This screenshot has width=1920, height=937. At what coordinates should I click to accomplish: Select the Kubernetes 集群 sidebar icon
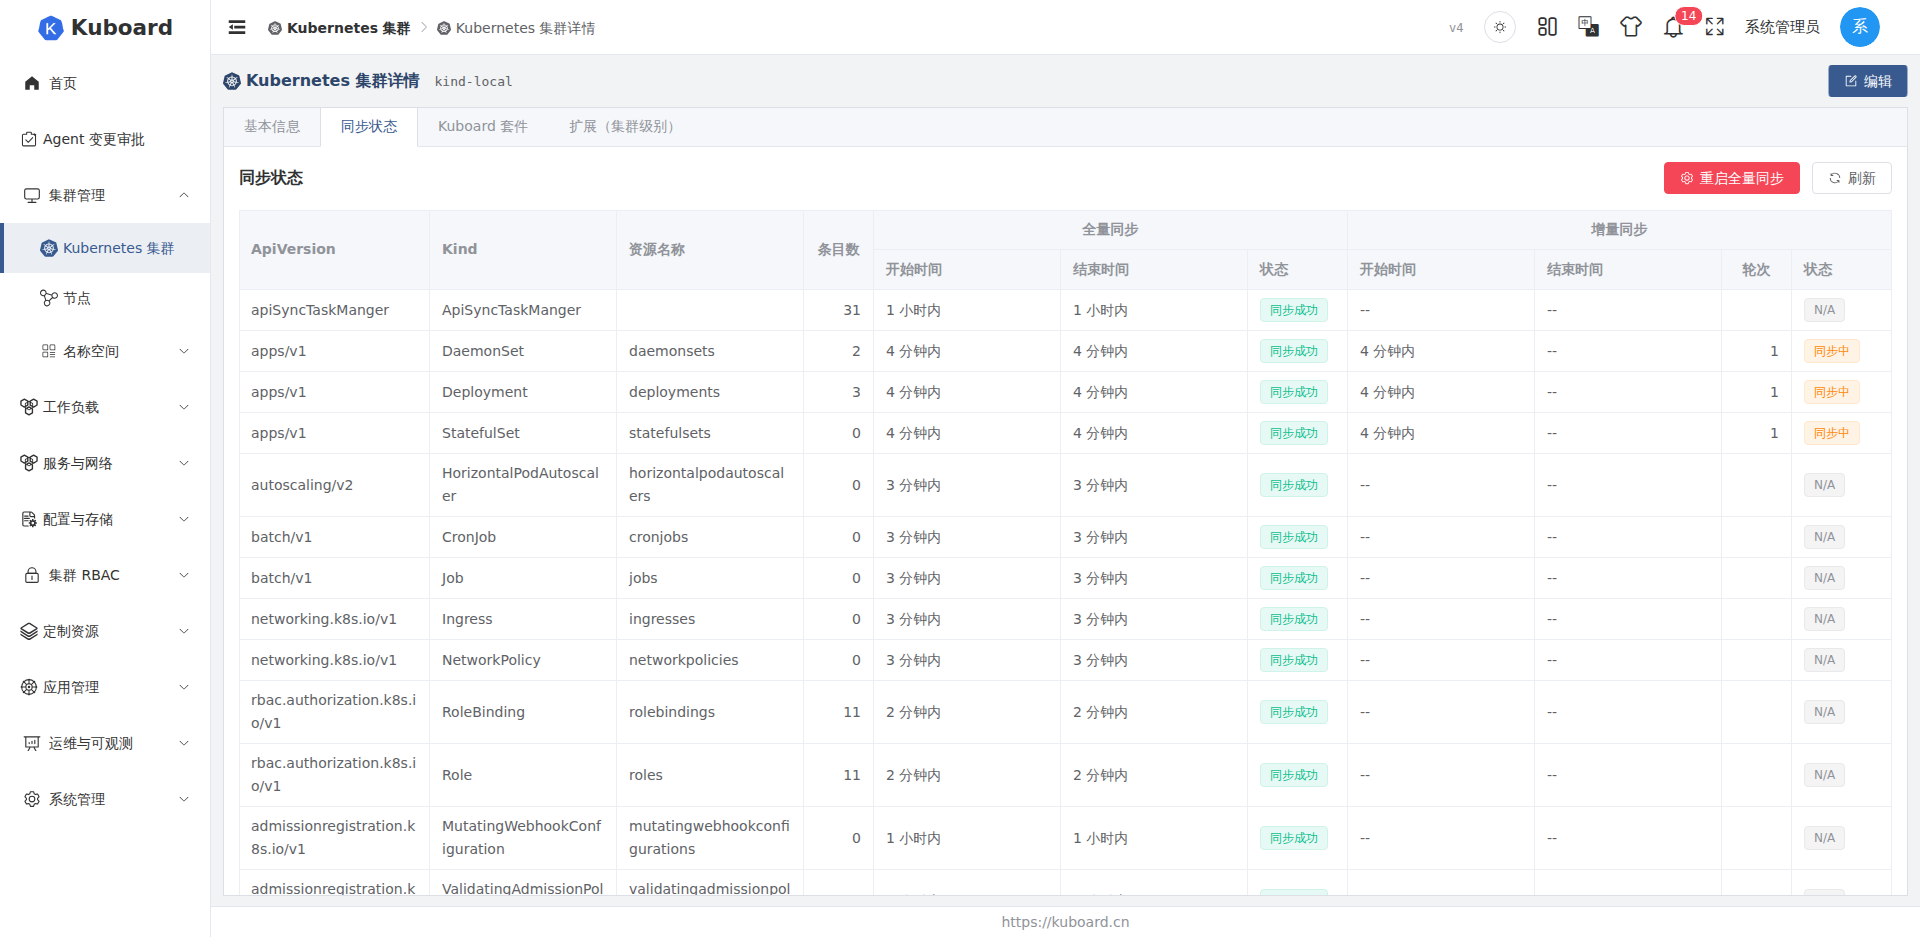click(x=49, y=248)
